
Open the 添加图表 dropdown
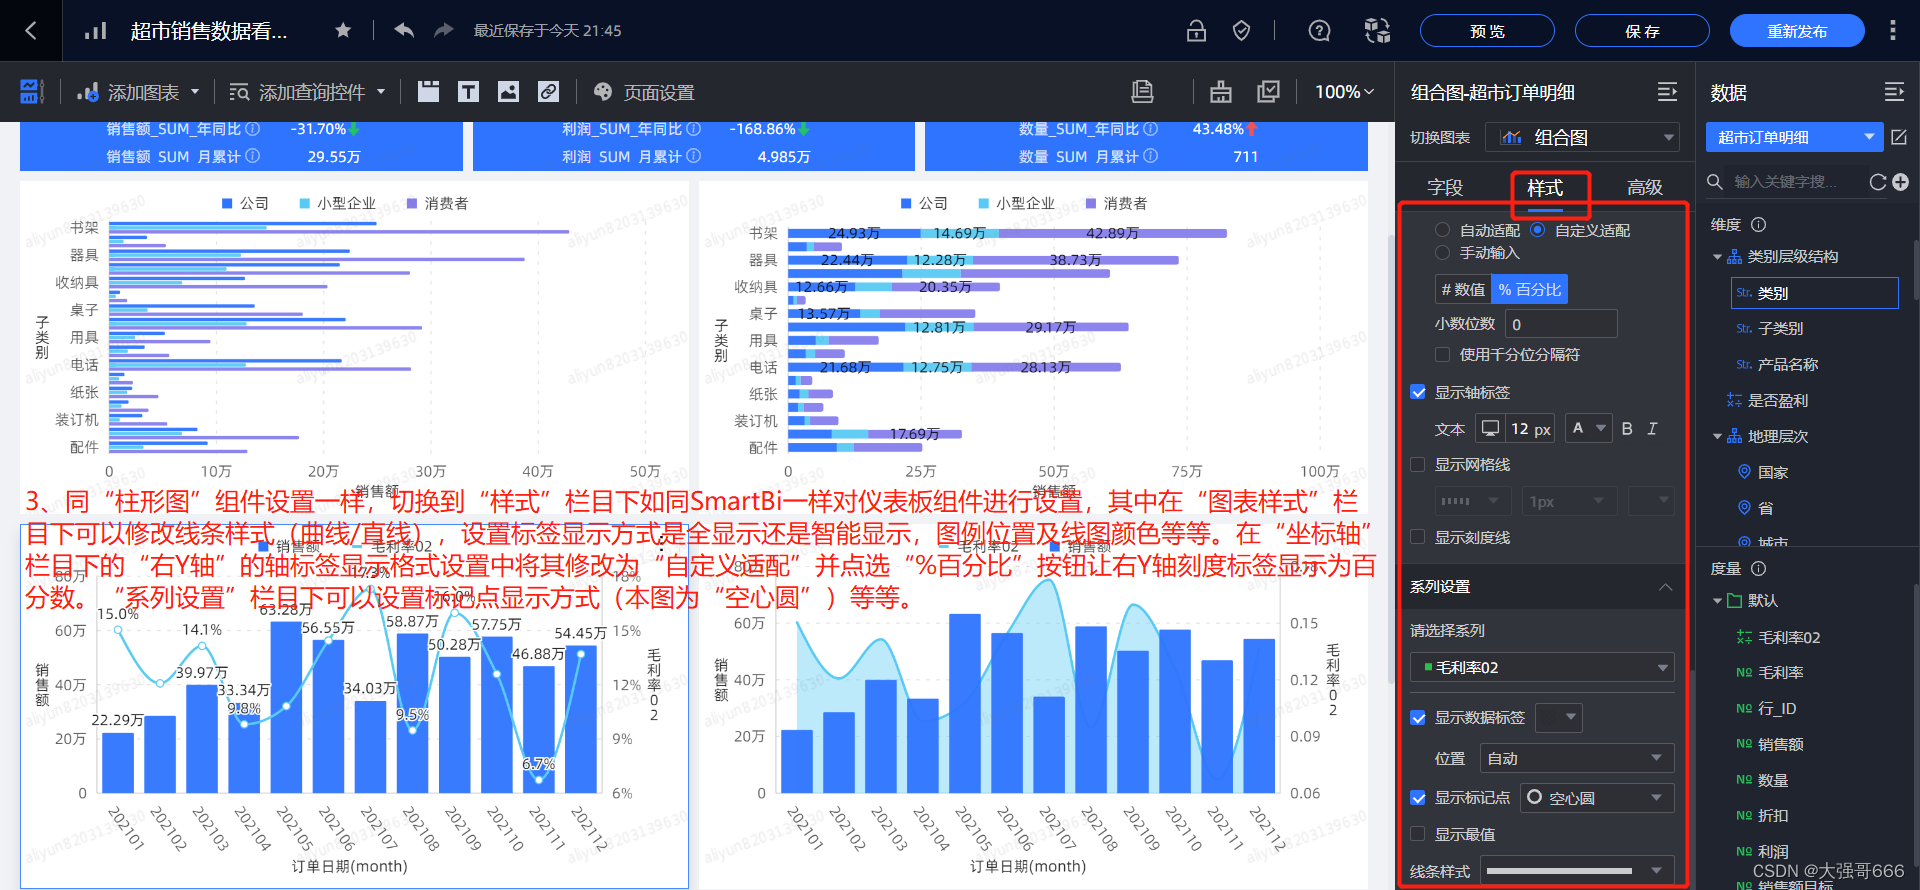tap(138, 92)
